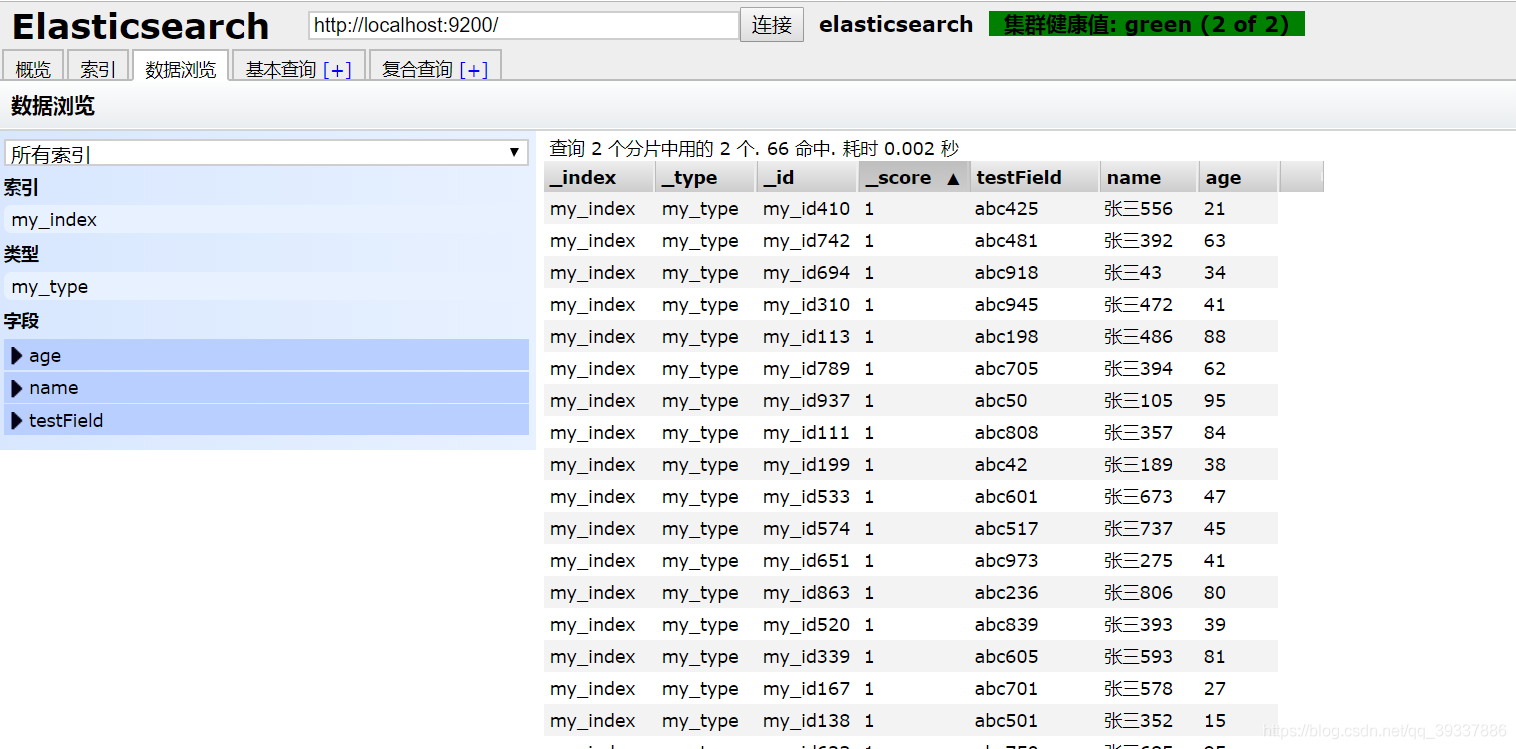Sort by the _id column header
The height and width of the screenshot is (749, 1516).
(807, 177)
